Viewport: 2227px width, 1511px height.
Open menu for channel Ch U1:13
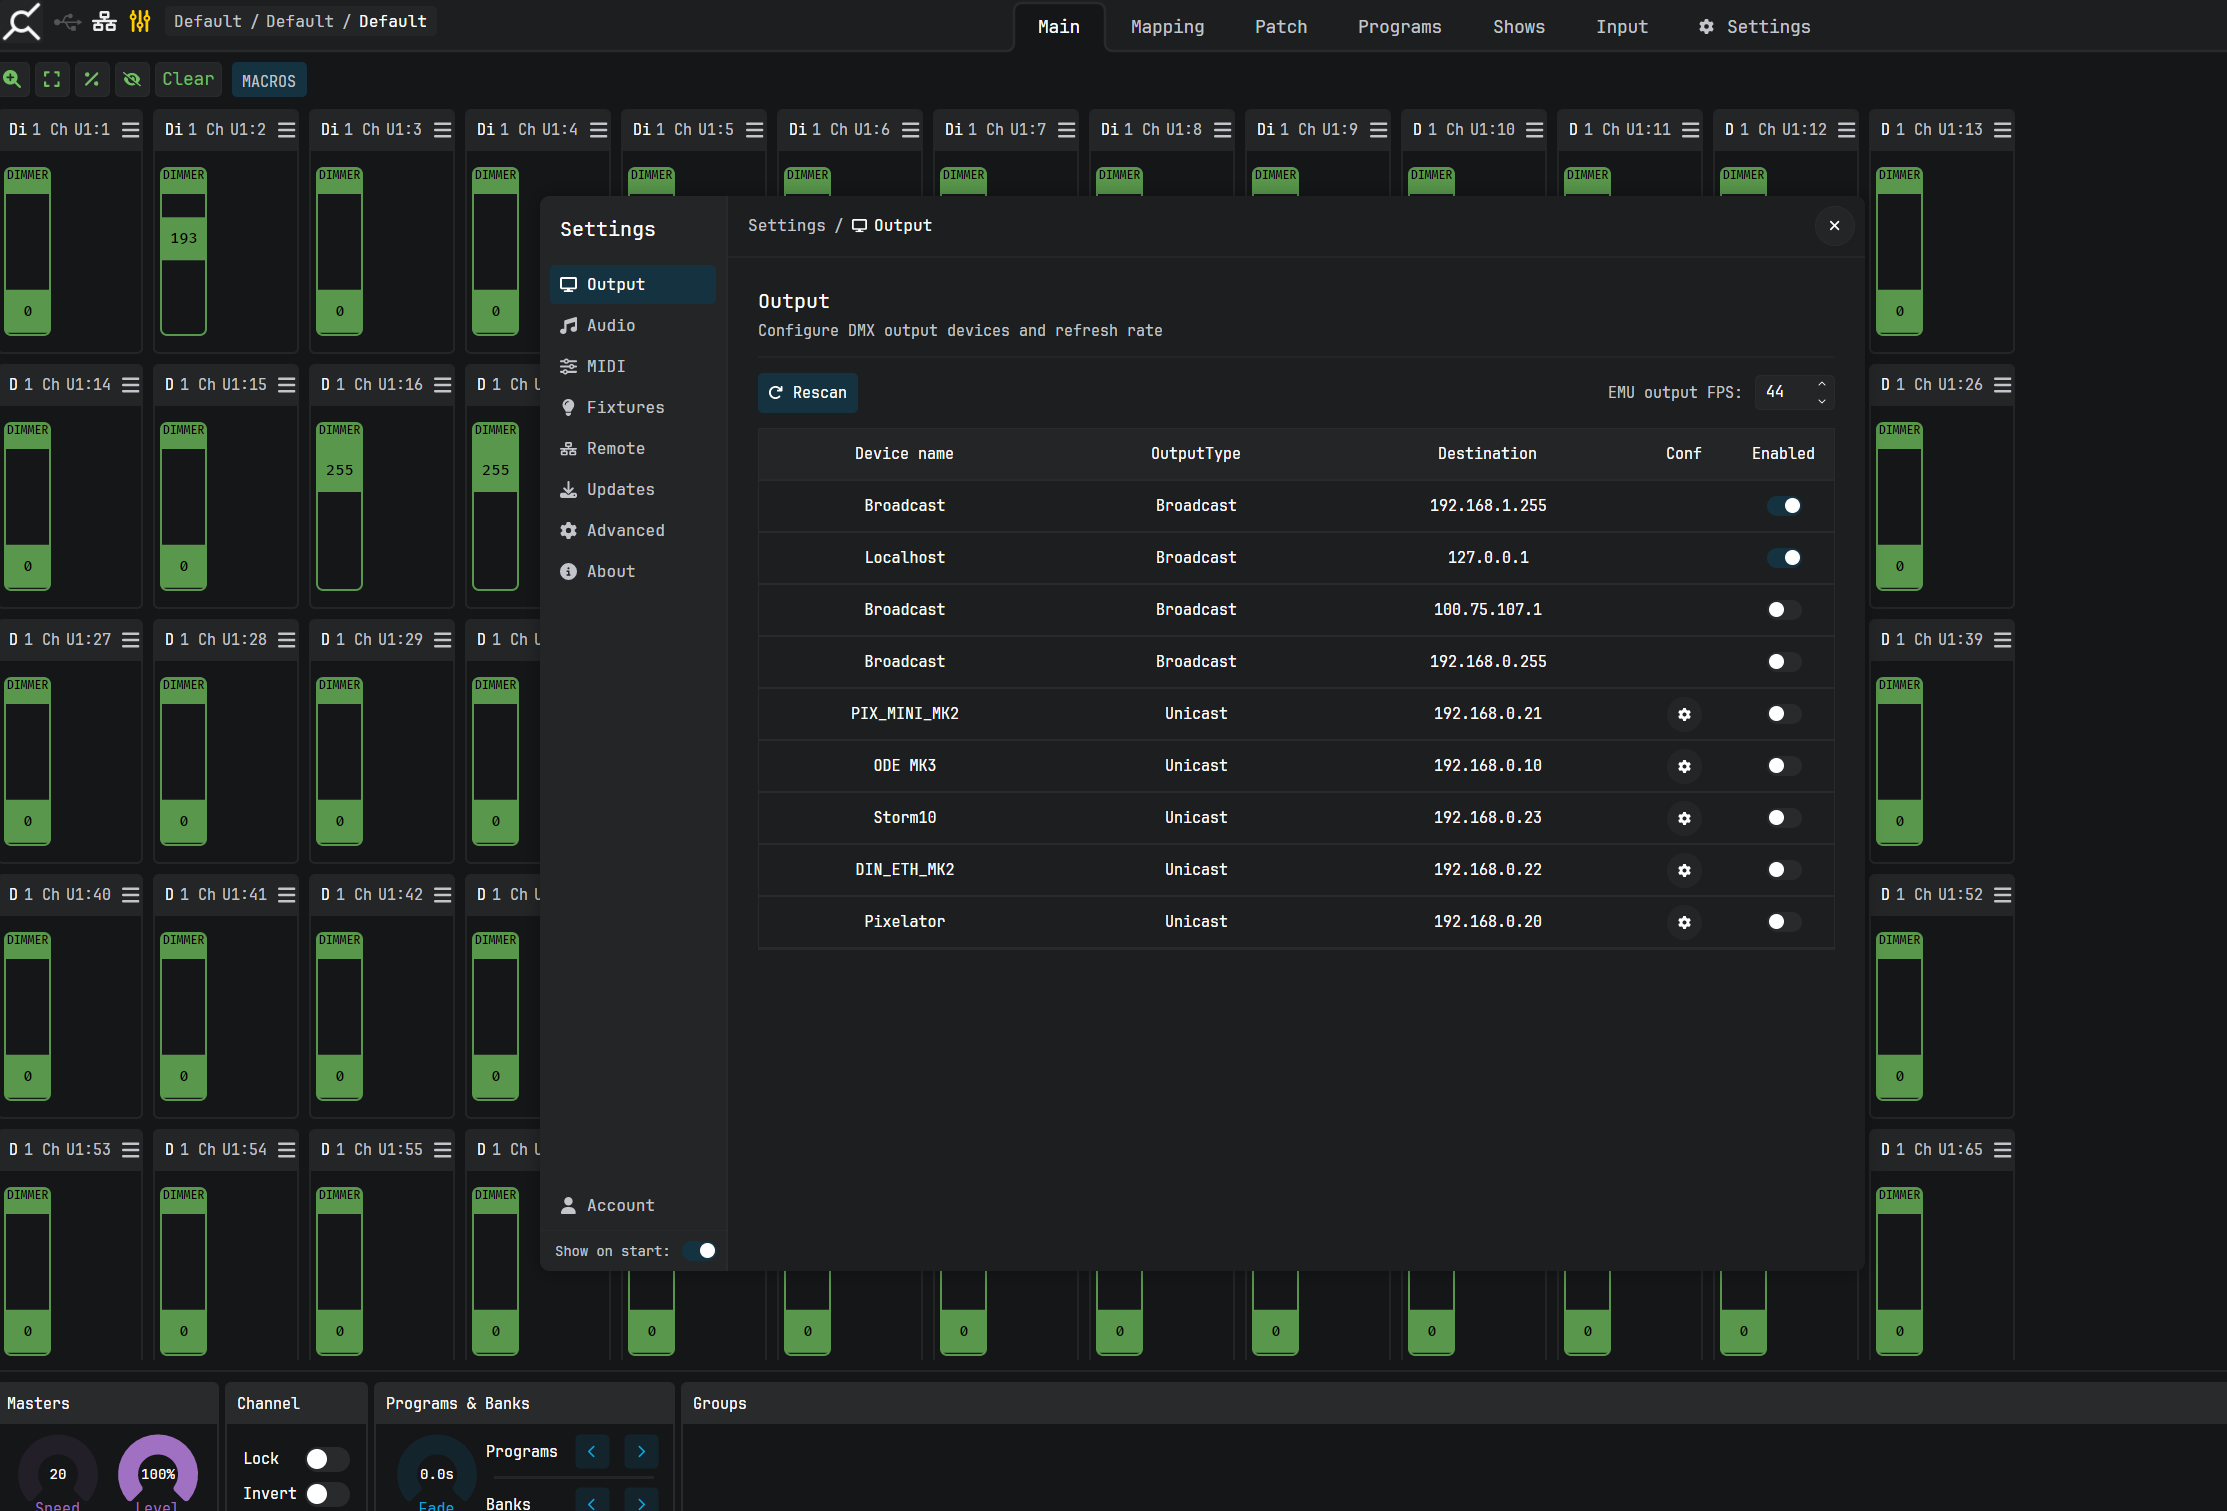pyautogui.click(x=2002, y=130)
